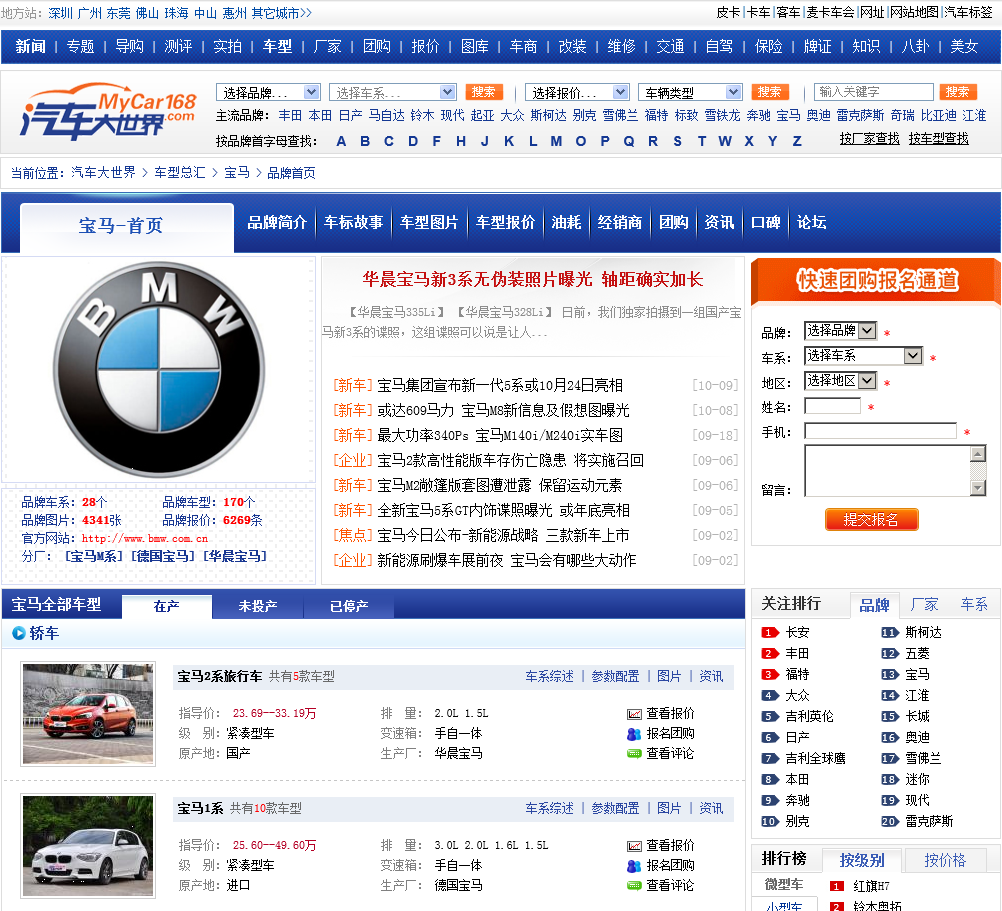Open 论坛 in BMW nav bar
This screenshot has height=911, width=1002.
(x=811, y=222)
